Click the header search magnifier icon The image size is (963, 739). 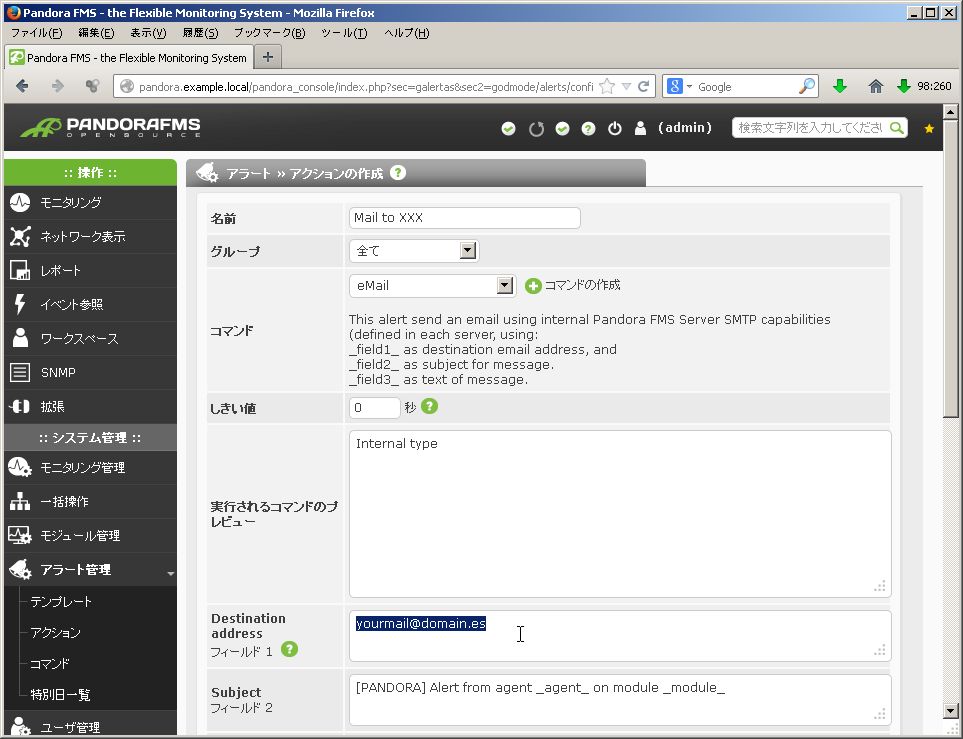click(x=897, y=128)
